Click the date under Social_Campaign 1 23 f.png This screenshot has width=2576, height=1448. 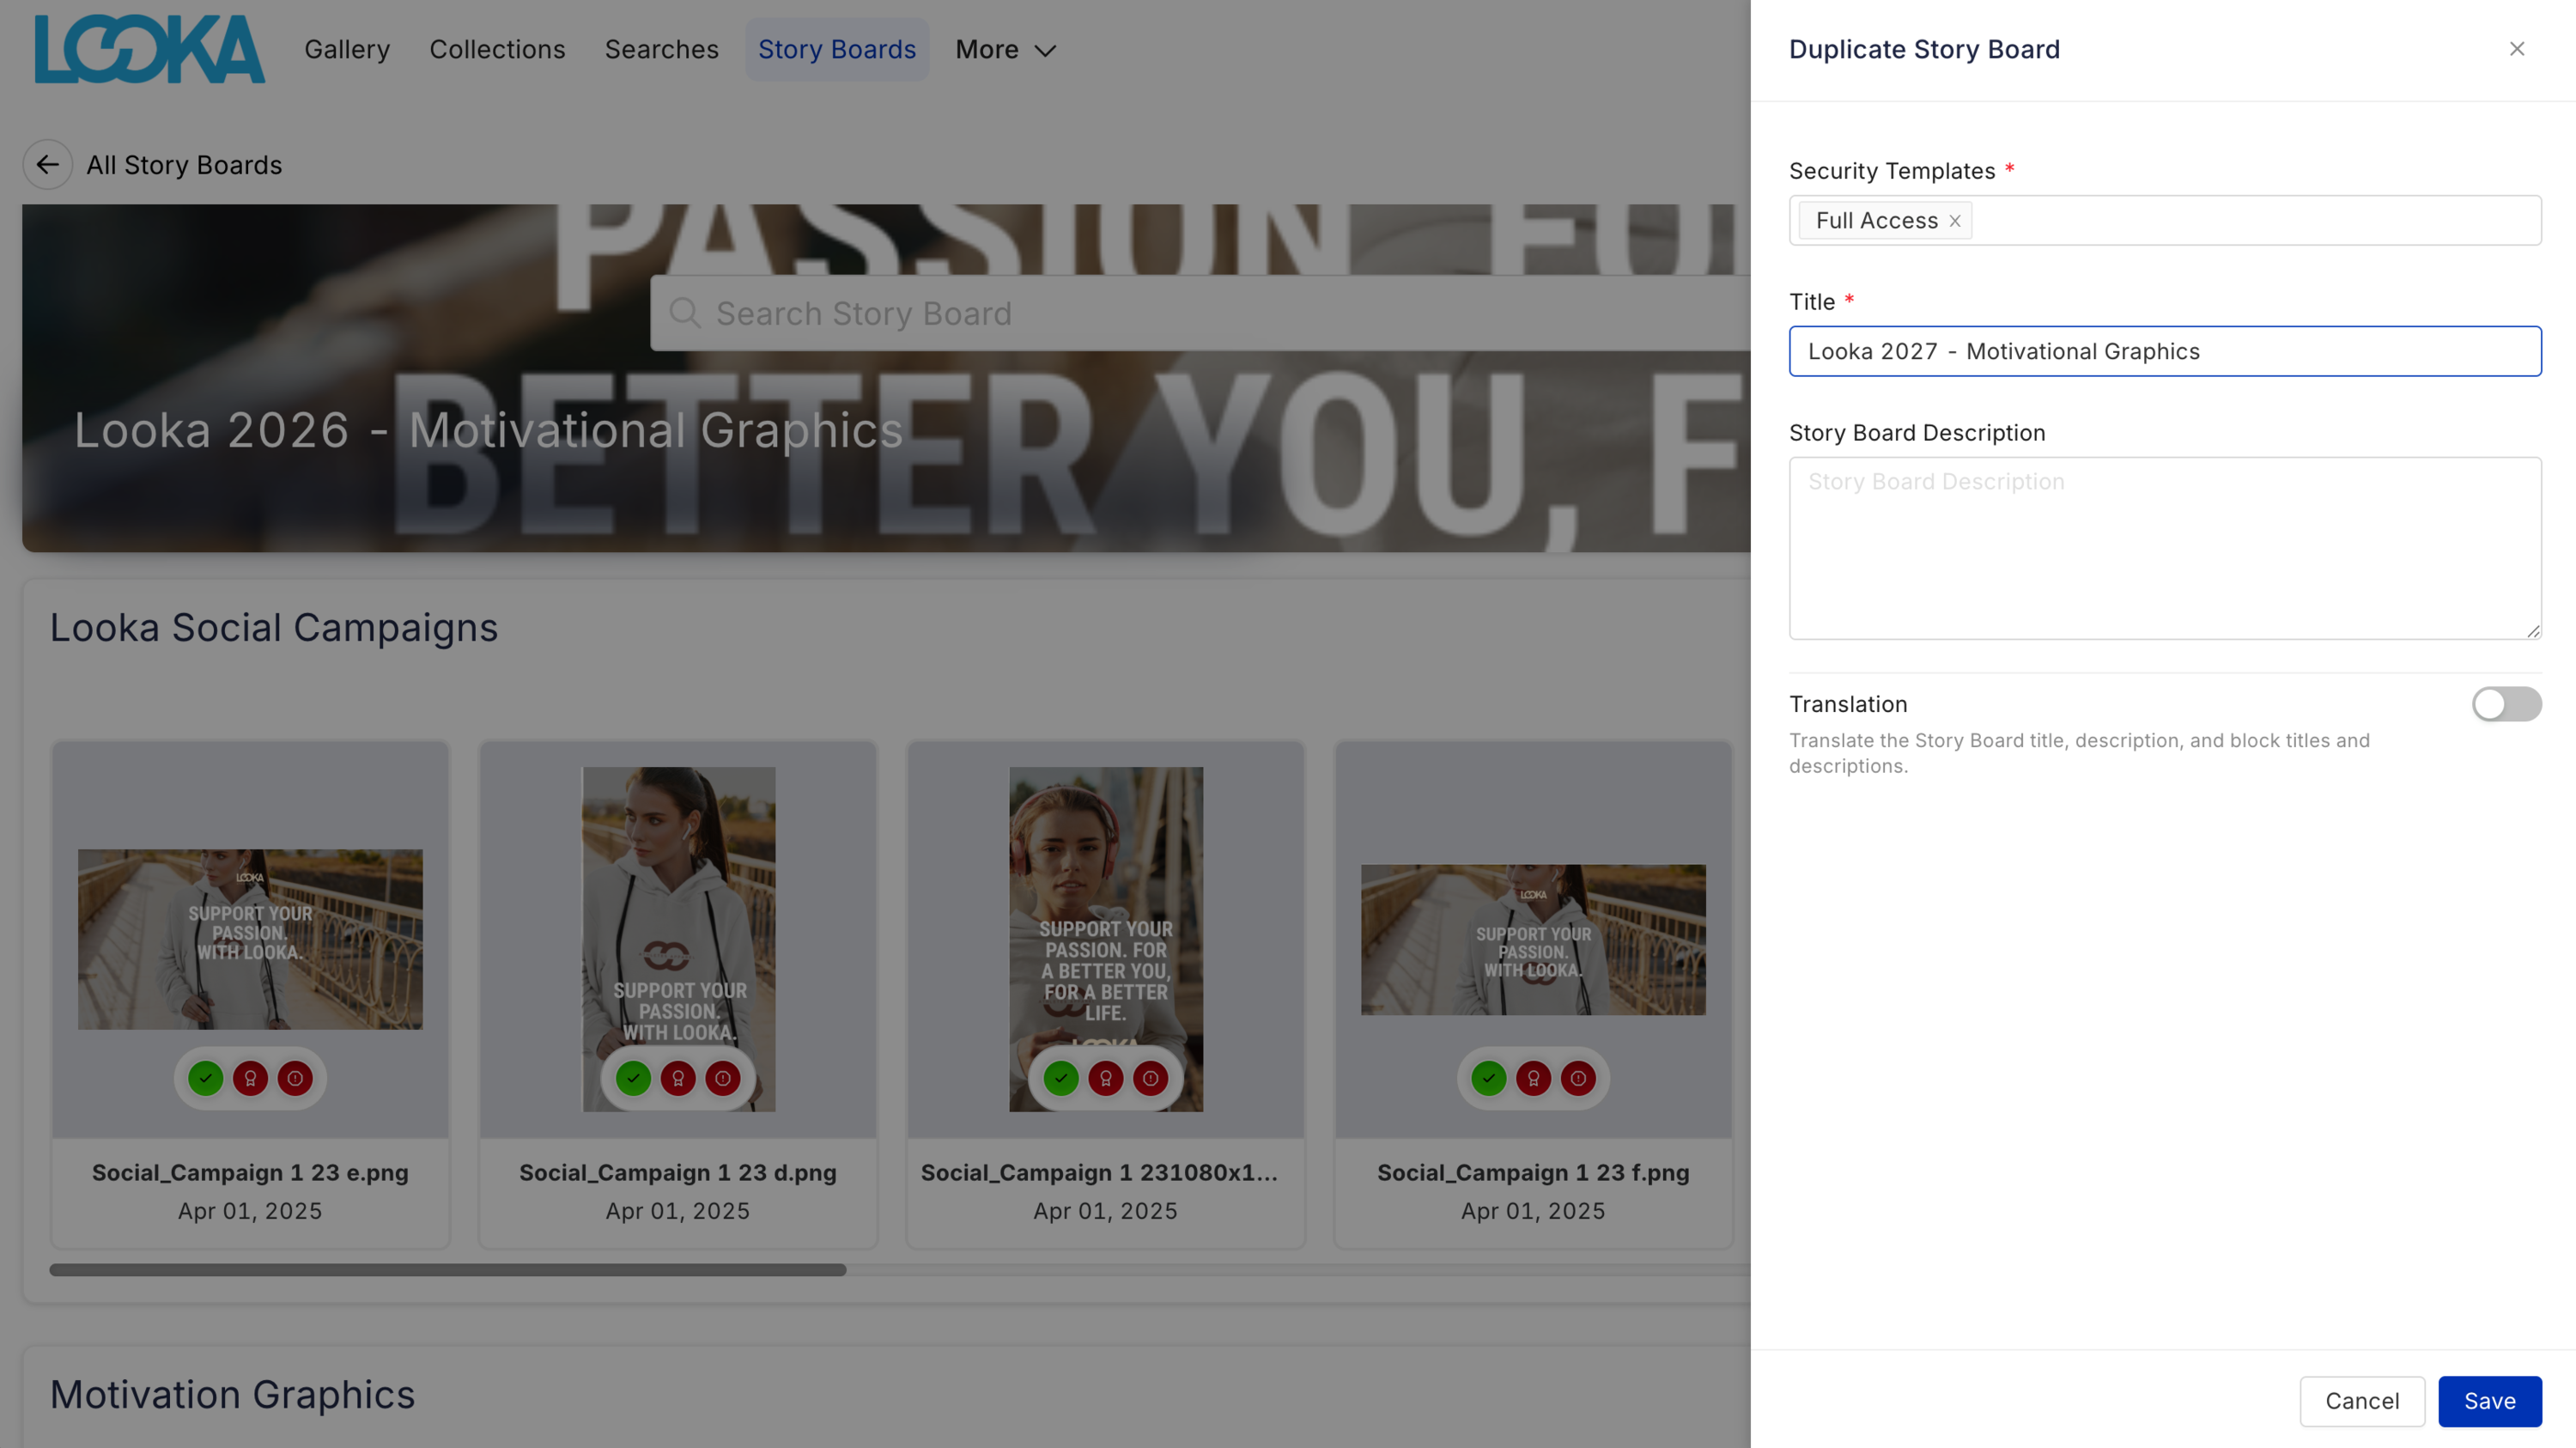(x=1533, y=1211)
